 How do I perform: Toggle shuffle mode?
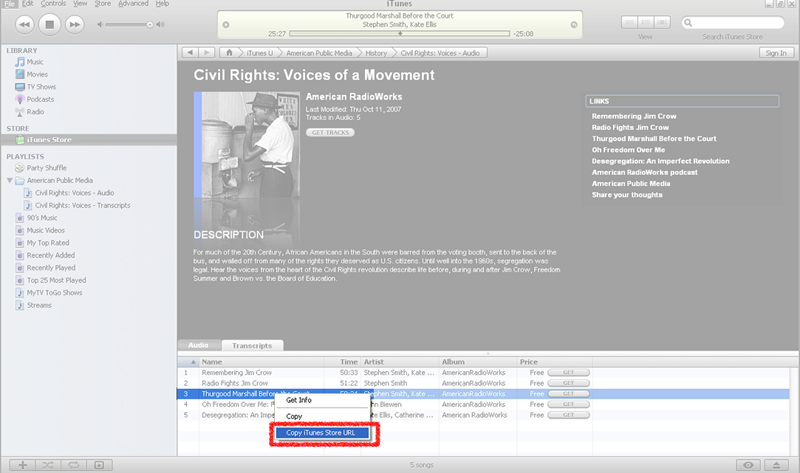[48, 465]
